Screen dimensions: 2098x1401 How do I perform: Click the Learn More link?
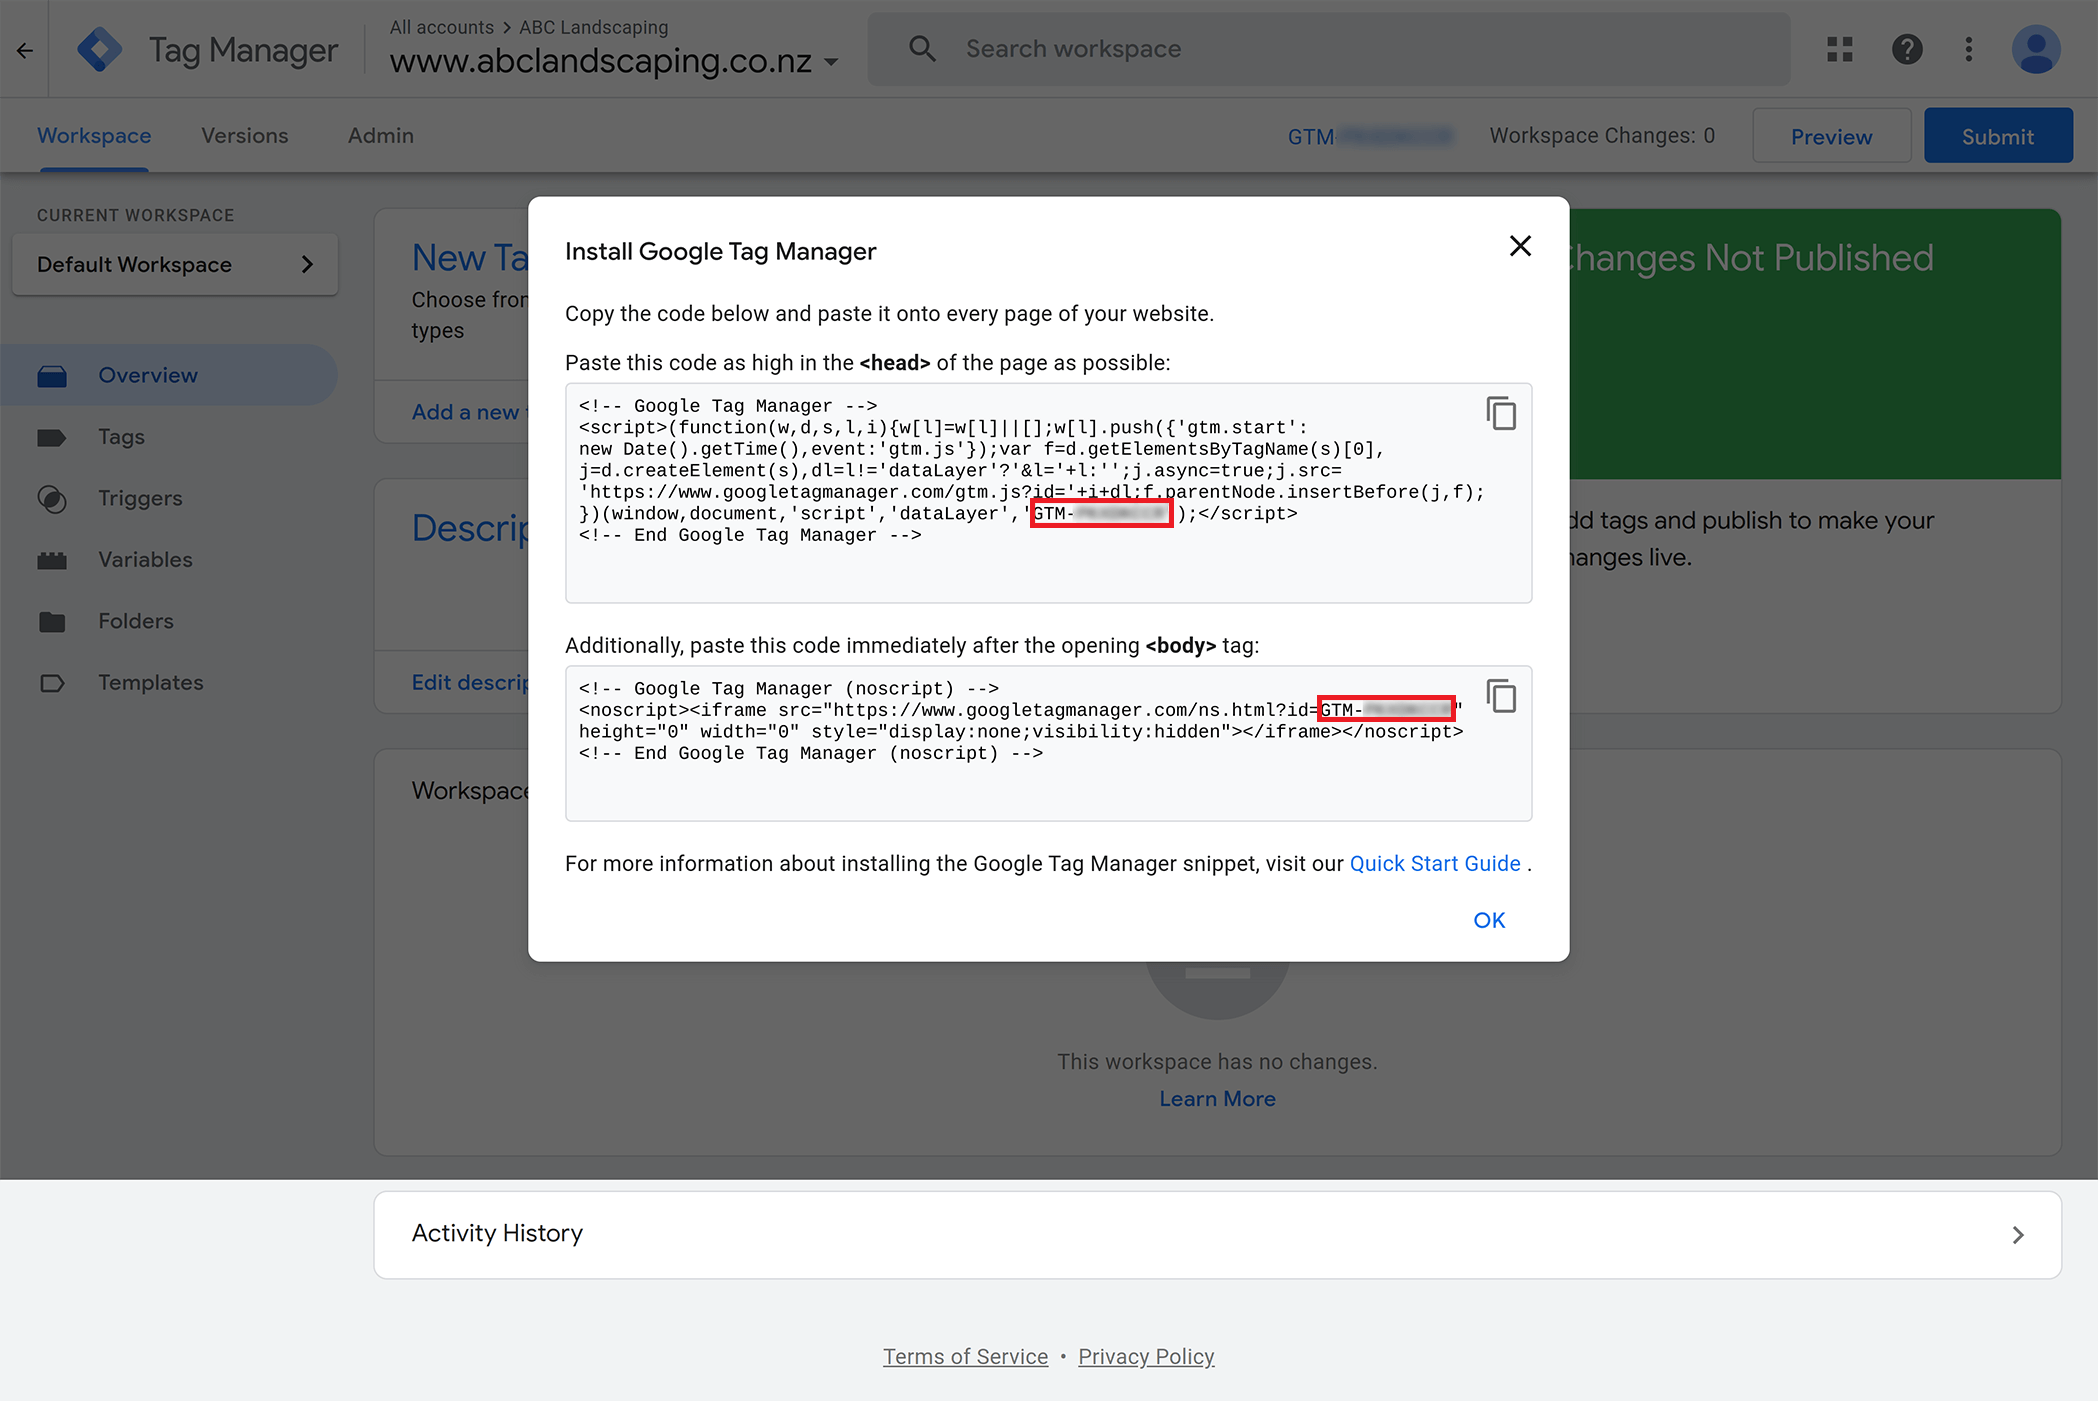[x=1217, y=1099]
